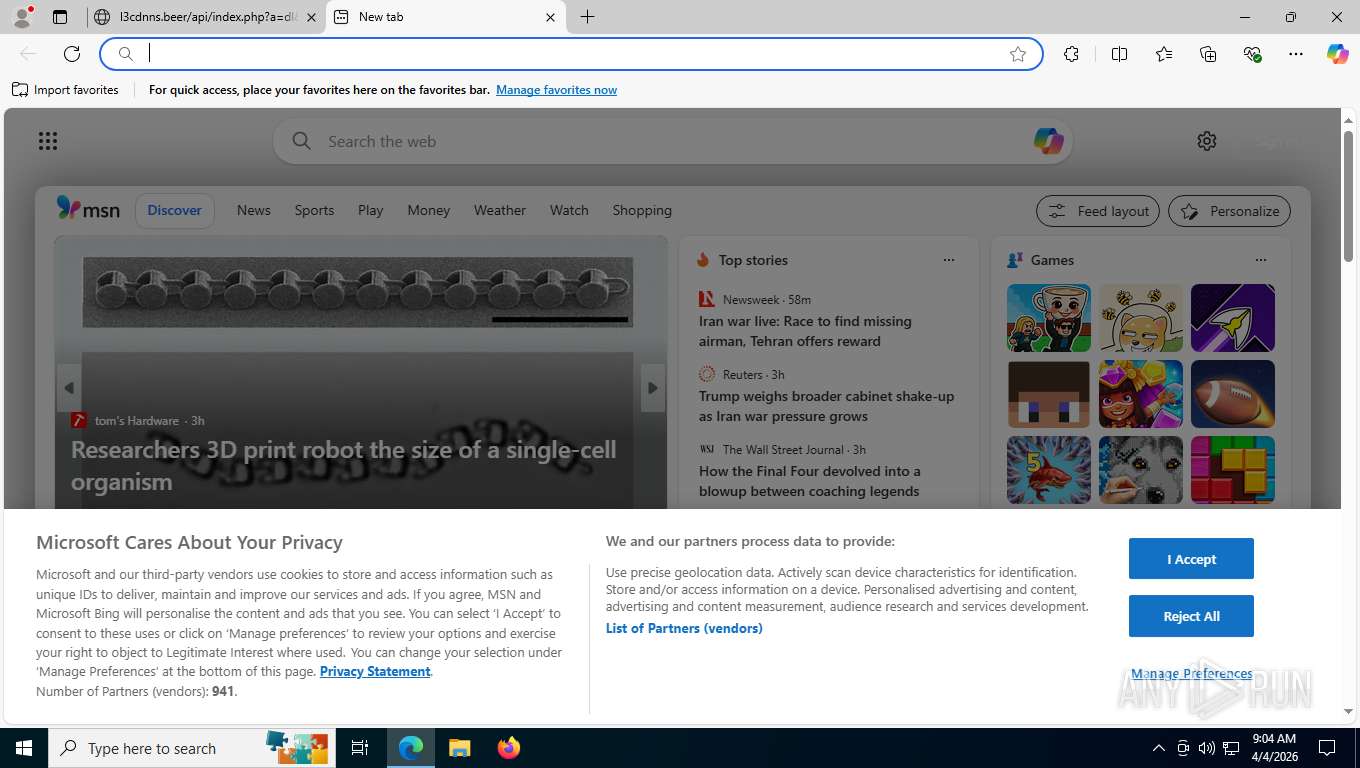Click the Feed layout button
The width and height of the screenshot is (1360, 768).
click(x=1098, y=211)
